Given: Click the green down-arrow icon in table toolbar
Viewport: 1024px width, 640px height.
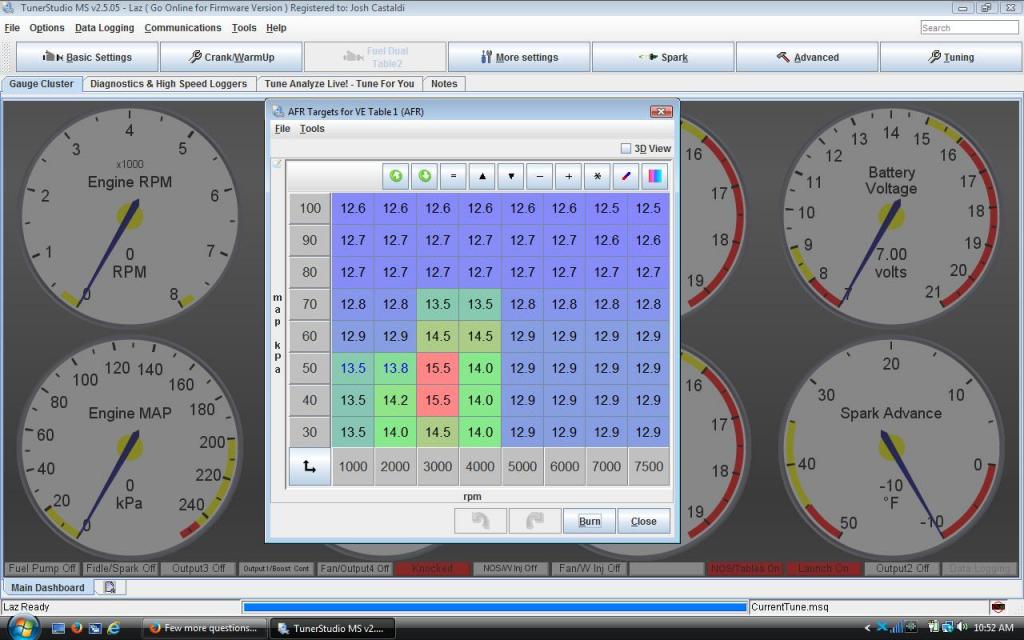Looking at the screenshot, I should coord(425,176).
